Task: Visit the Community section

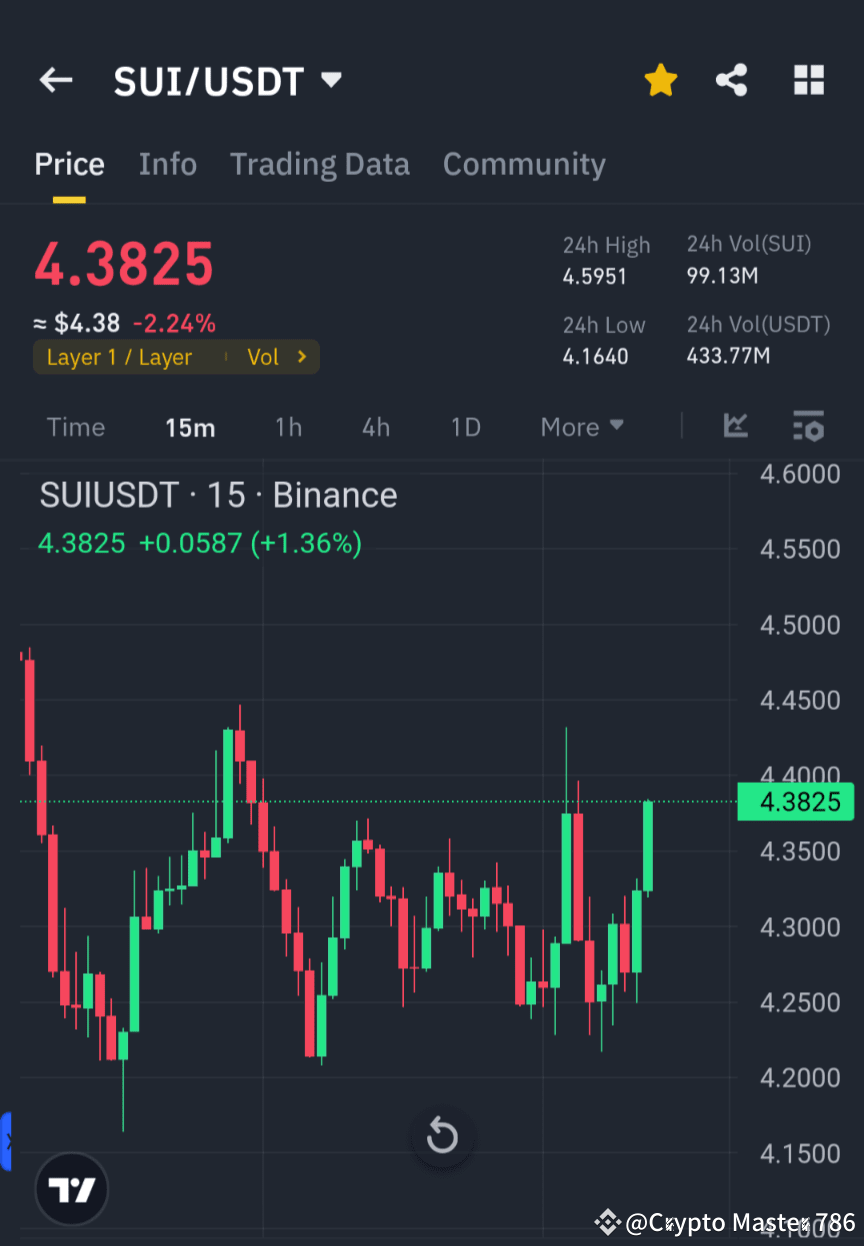Action: [x=524, y=164]
